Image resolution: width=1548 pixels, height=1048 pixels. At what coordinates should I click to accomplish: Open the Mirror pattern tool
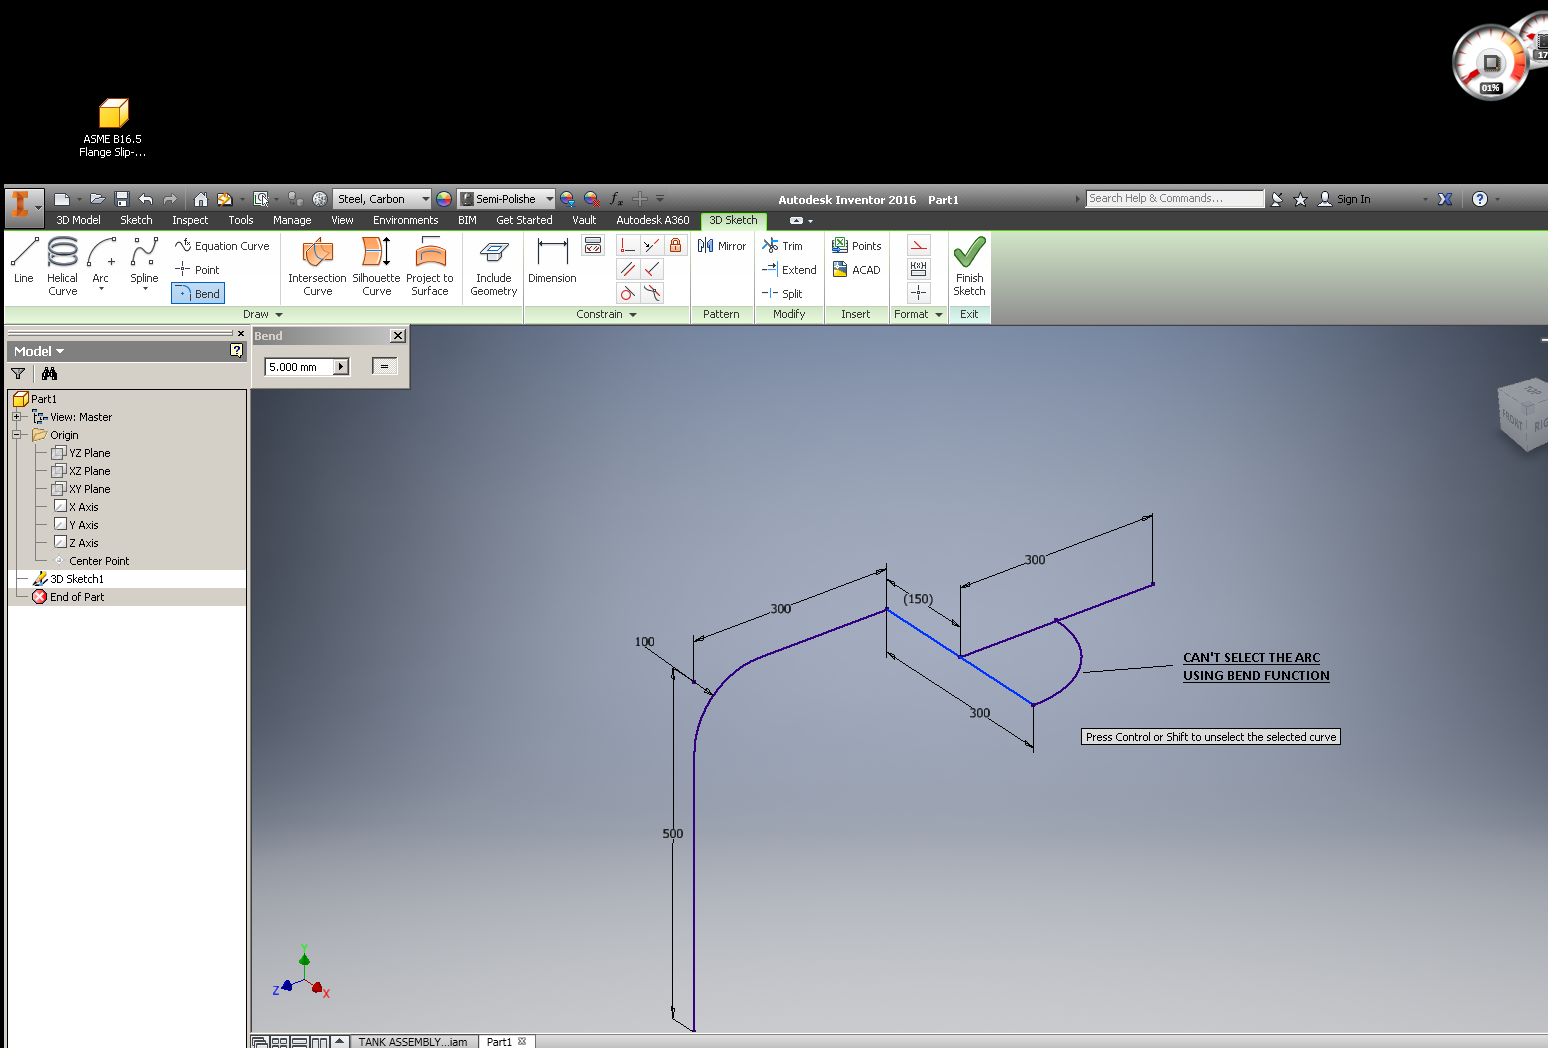coord(721,245)
